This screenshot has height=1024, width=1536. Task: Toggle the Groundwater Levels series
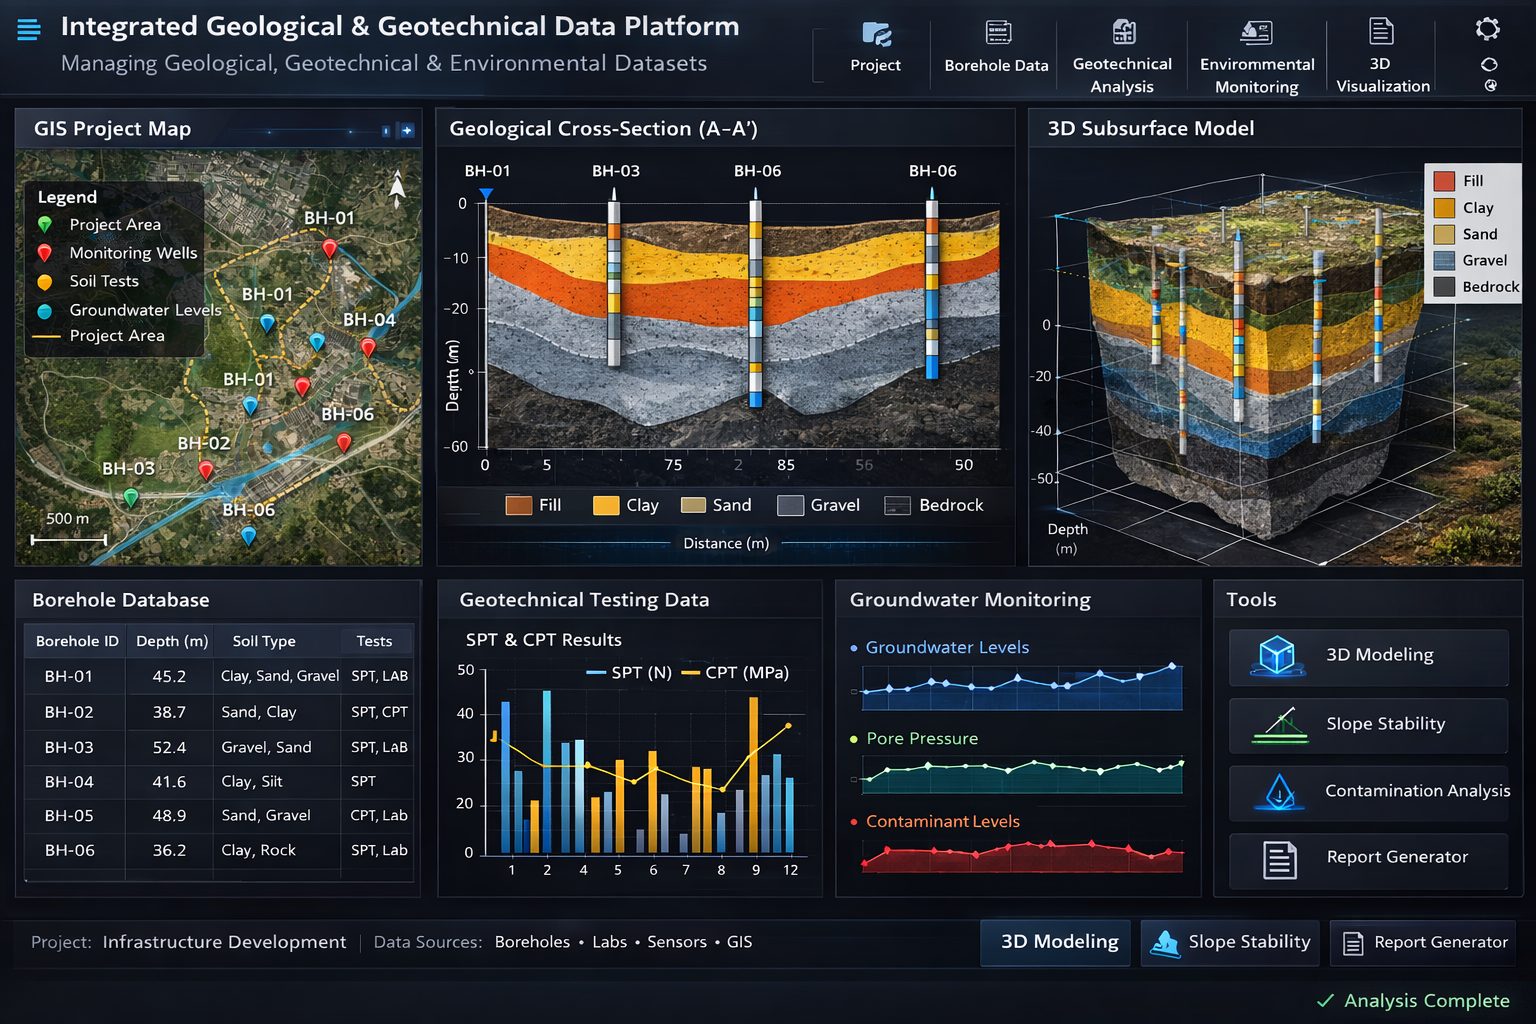click(946, 647)
